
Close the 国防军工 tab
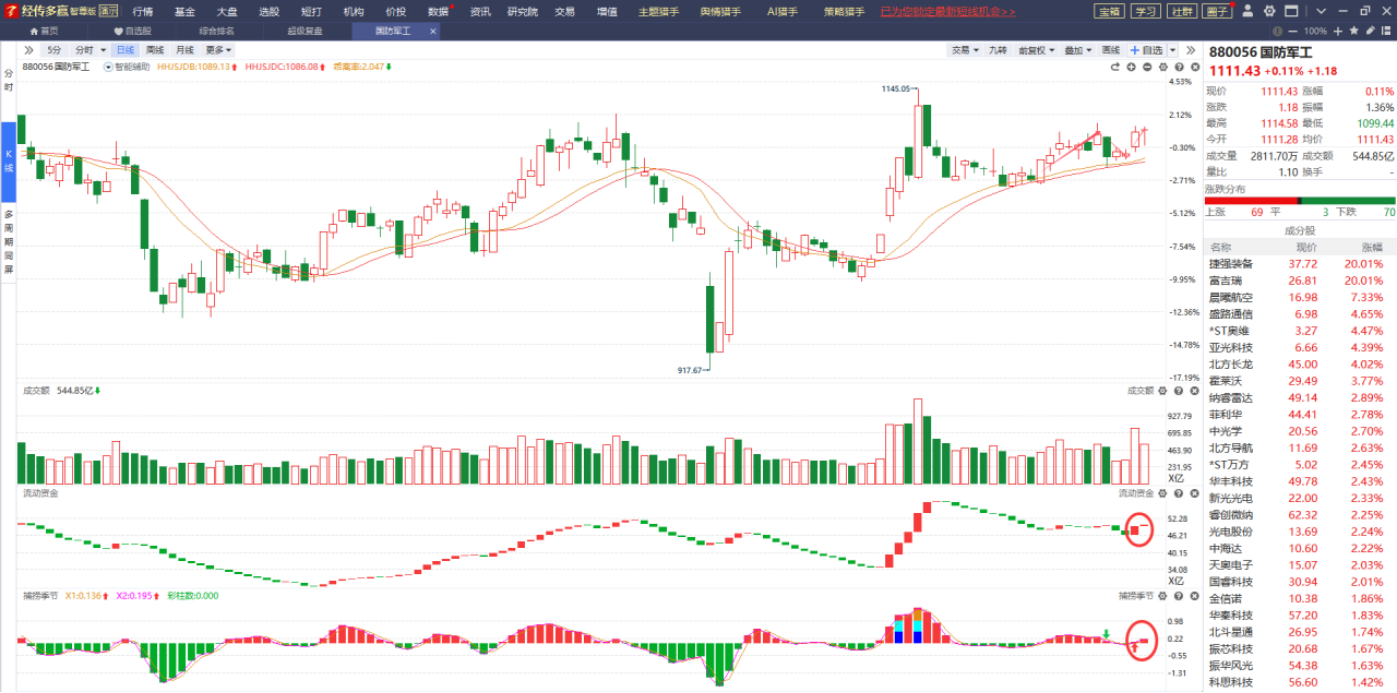[x=433, y=31]
